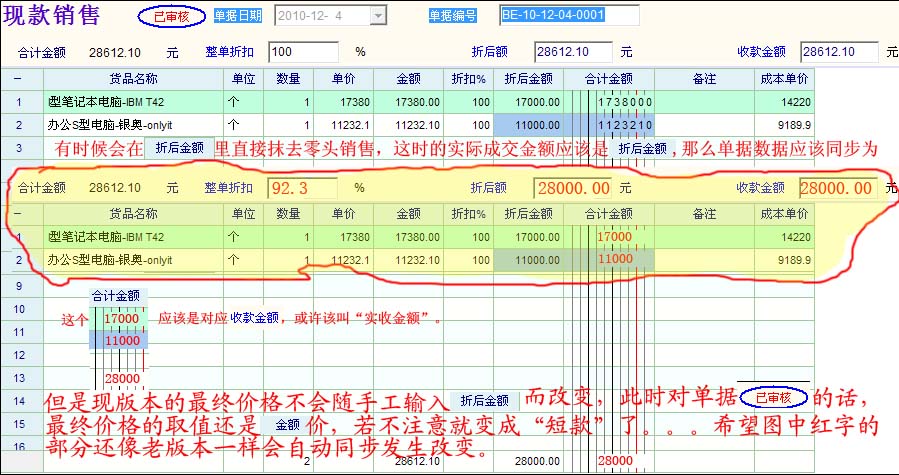Click the 合计金额 cell with digits 1738000
Screen dimensions: 899x475
[x=613, y=102]
